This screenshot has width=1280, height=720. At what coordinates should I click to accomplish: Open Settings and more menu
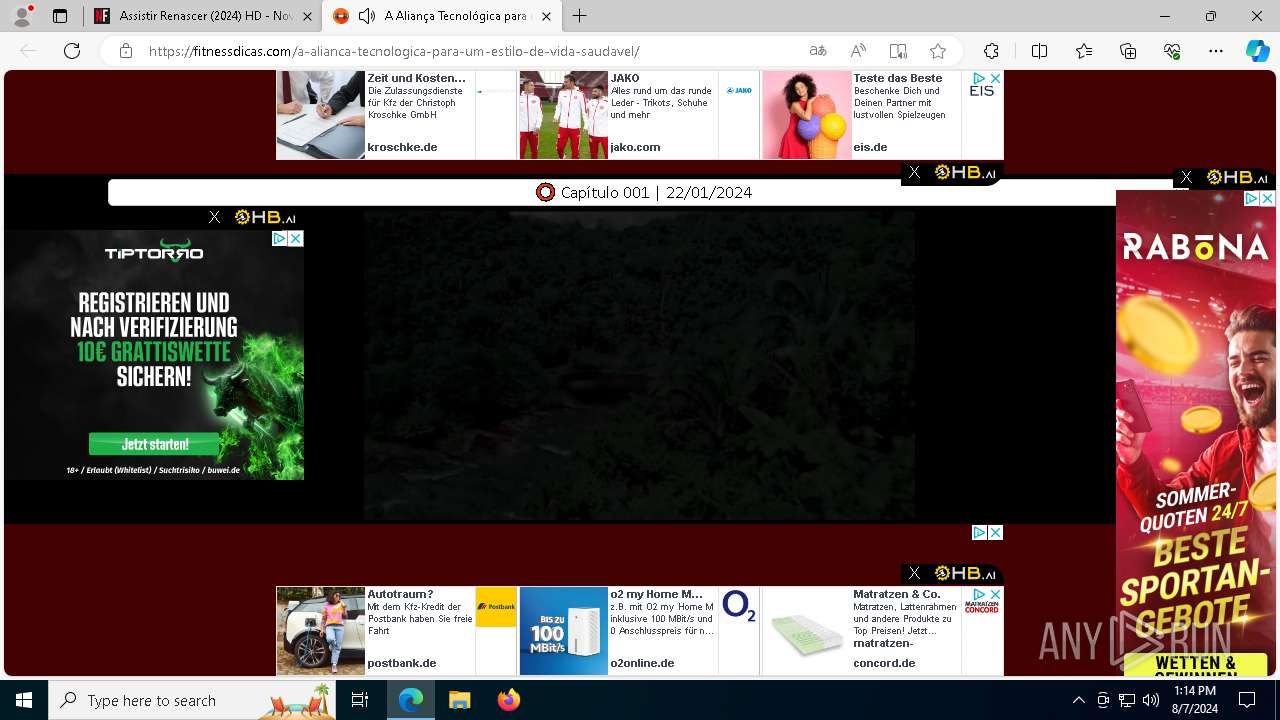tap(1216, 51)
